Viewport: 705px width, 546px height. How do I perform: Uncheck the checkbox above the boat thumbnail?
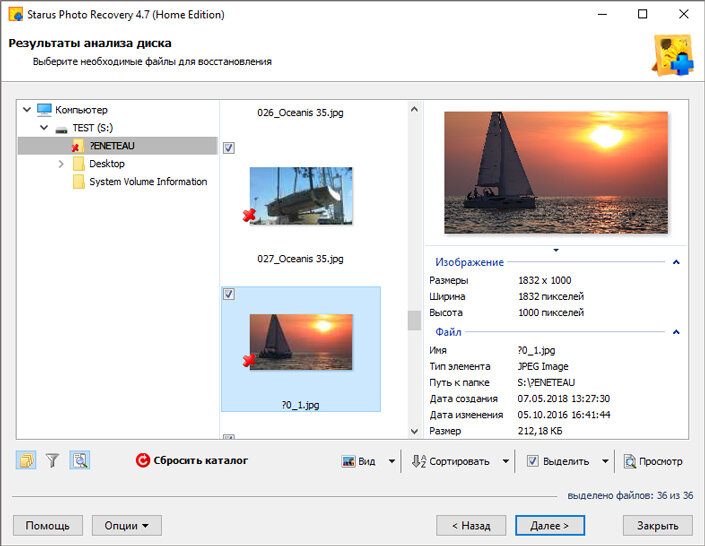[x=229, y=148]
